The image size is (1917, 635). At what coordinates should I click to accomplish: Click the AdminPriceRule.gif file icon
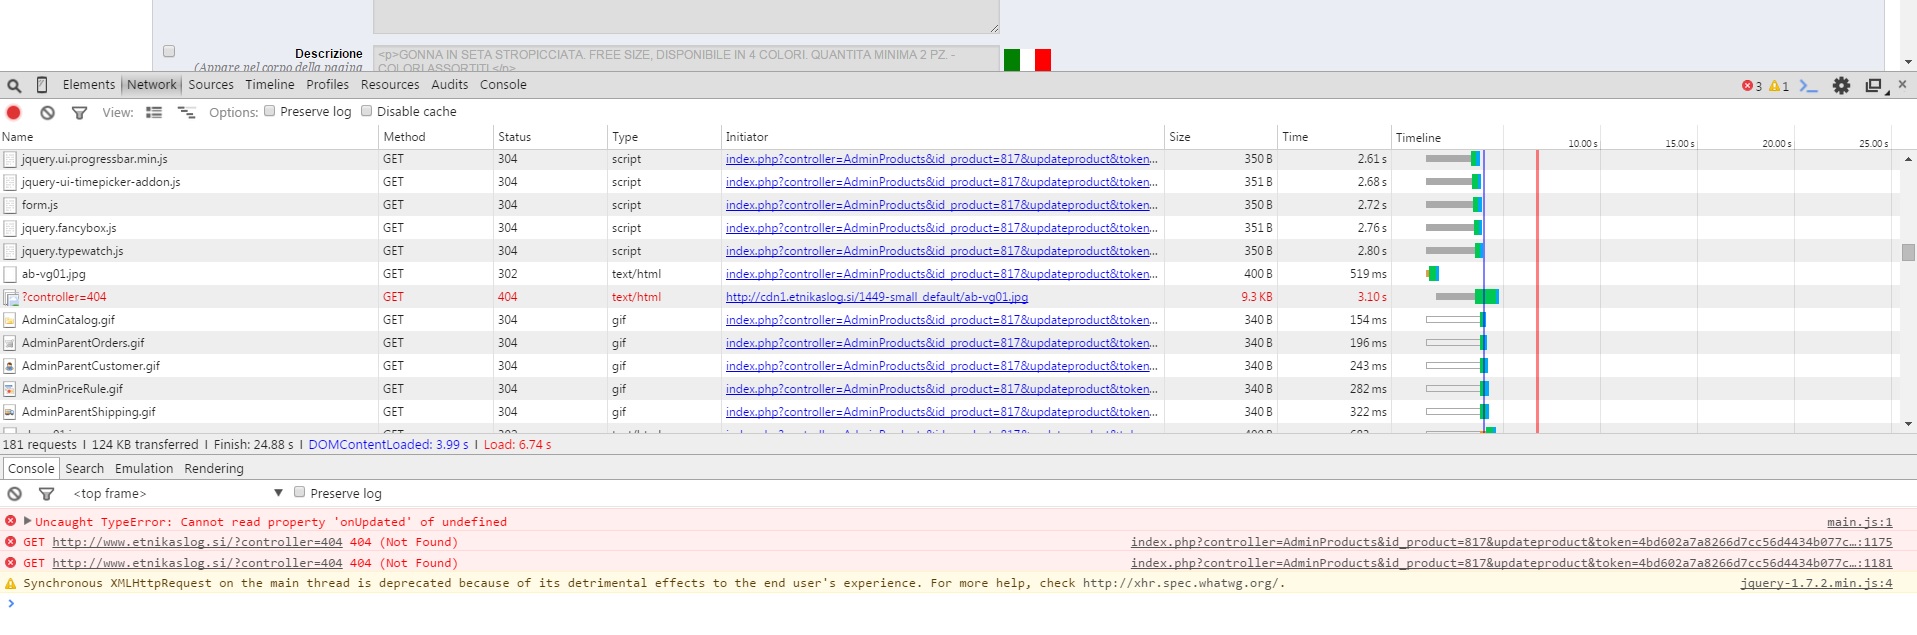tap(10, 389)
